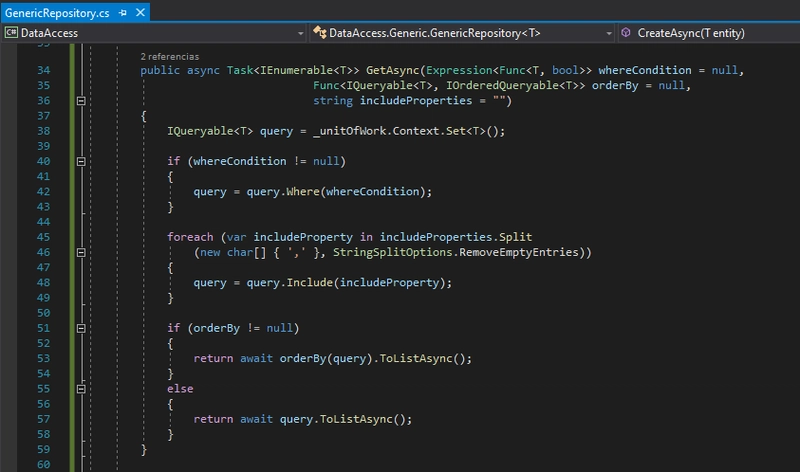Open the DataAccess.Generic.GenericRepository<T> type dropdown
The image size is (800, 472).
click(462, 33)
